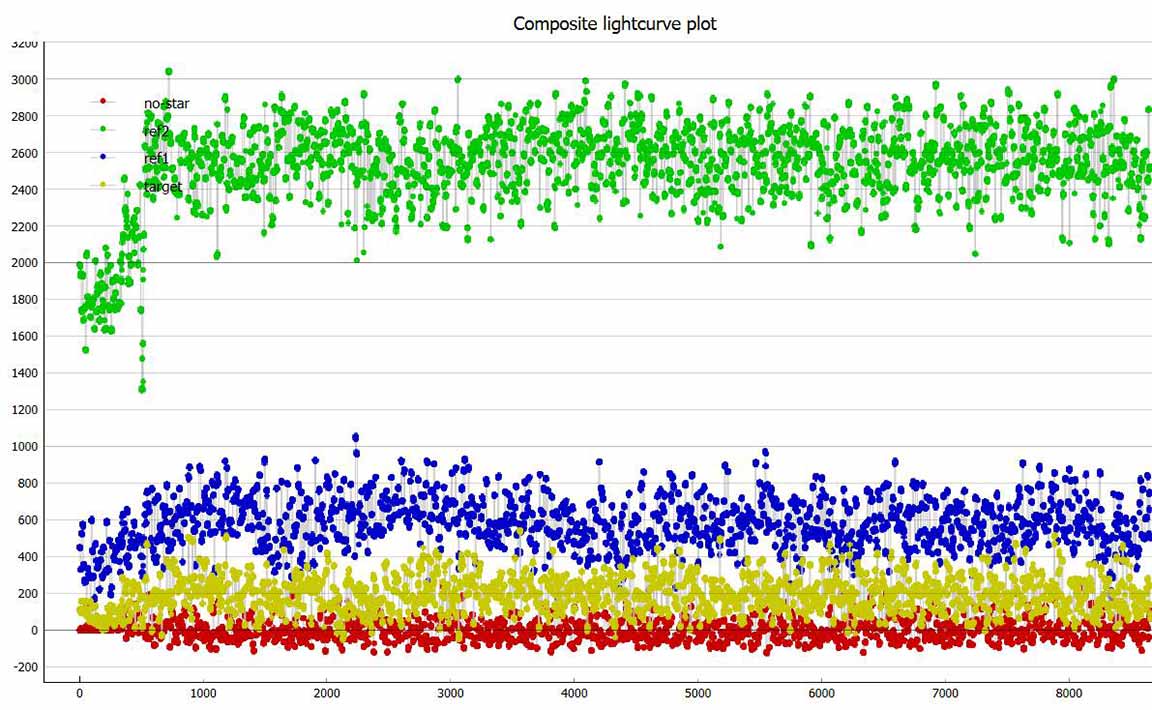Screen dimensions: 1152x710
Task: Click the 3200 tick label on y-axis
Action: 24,44
